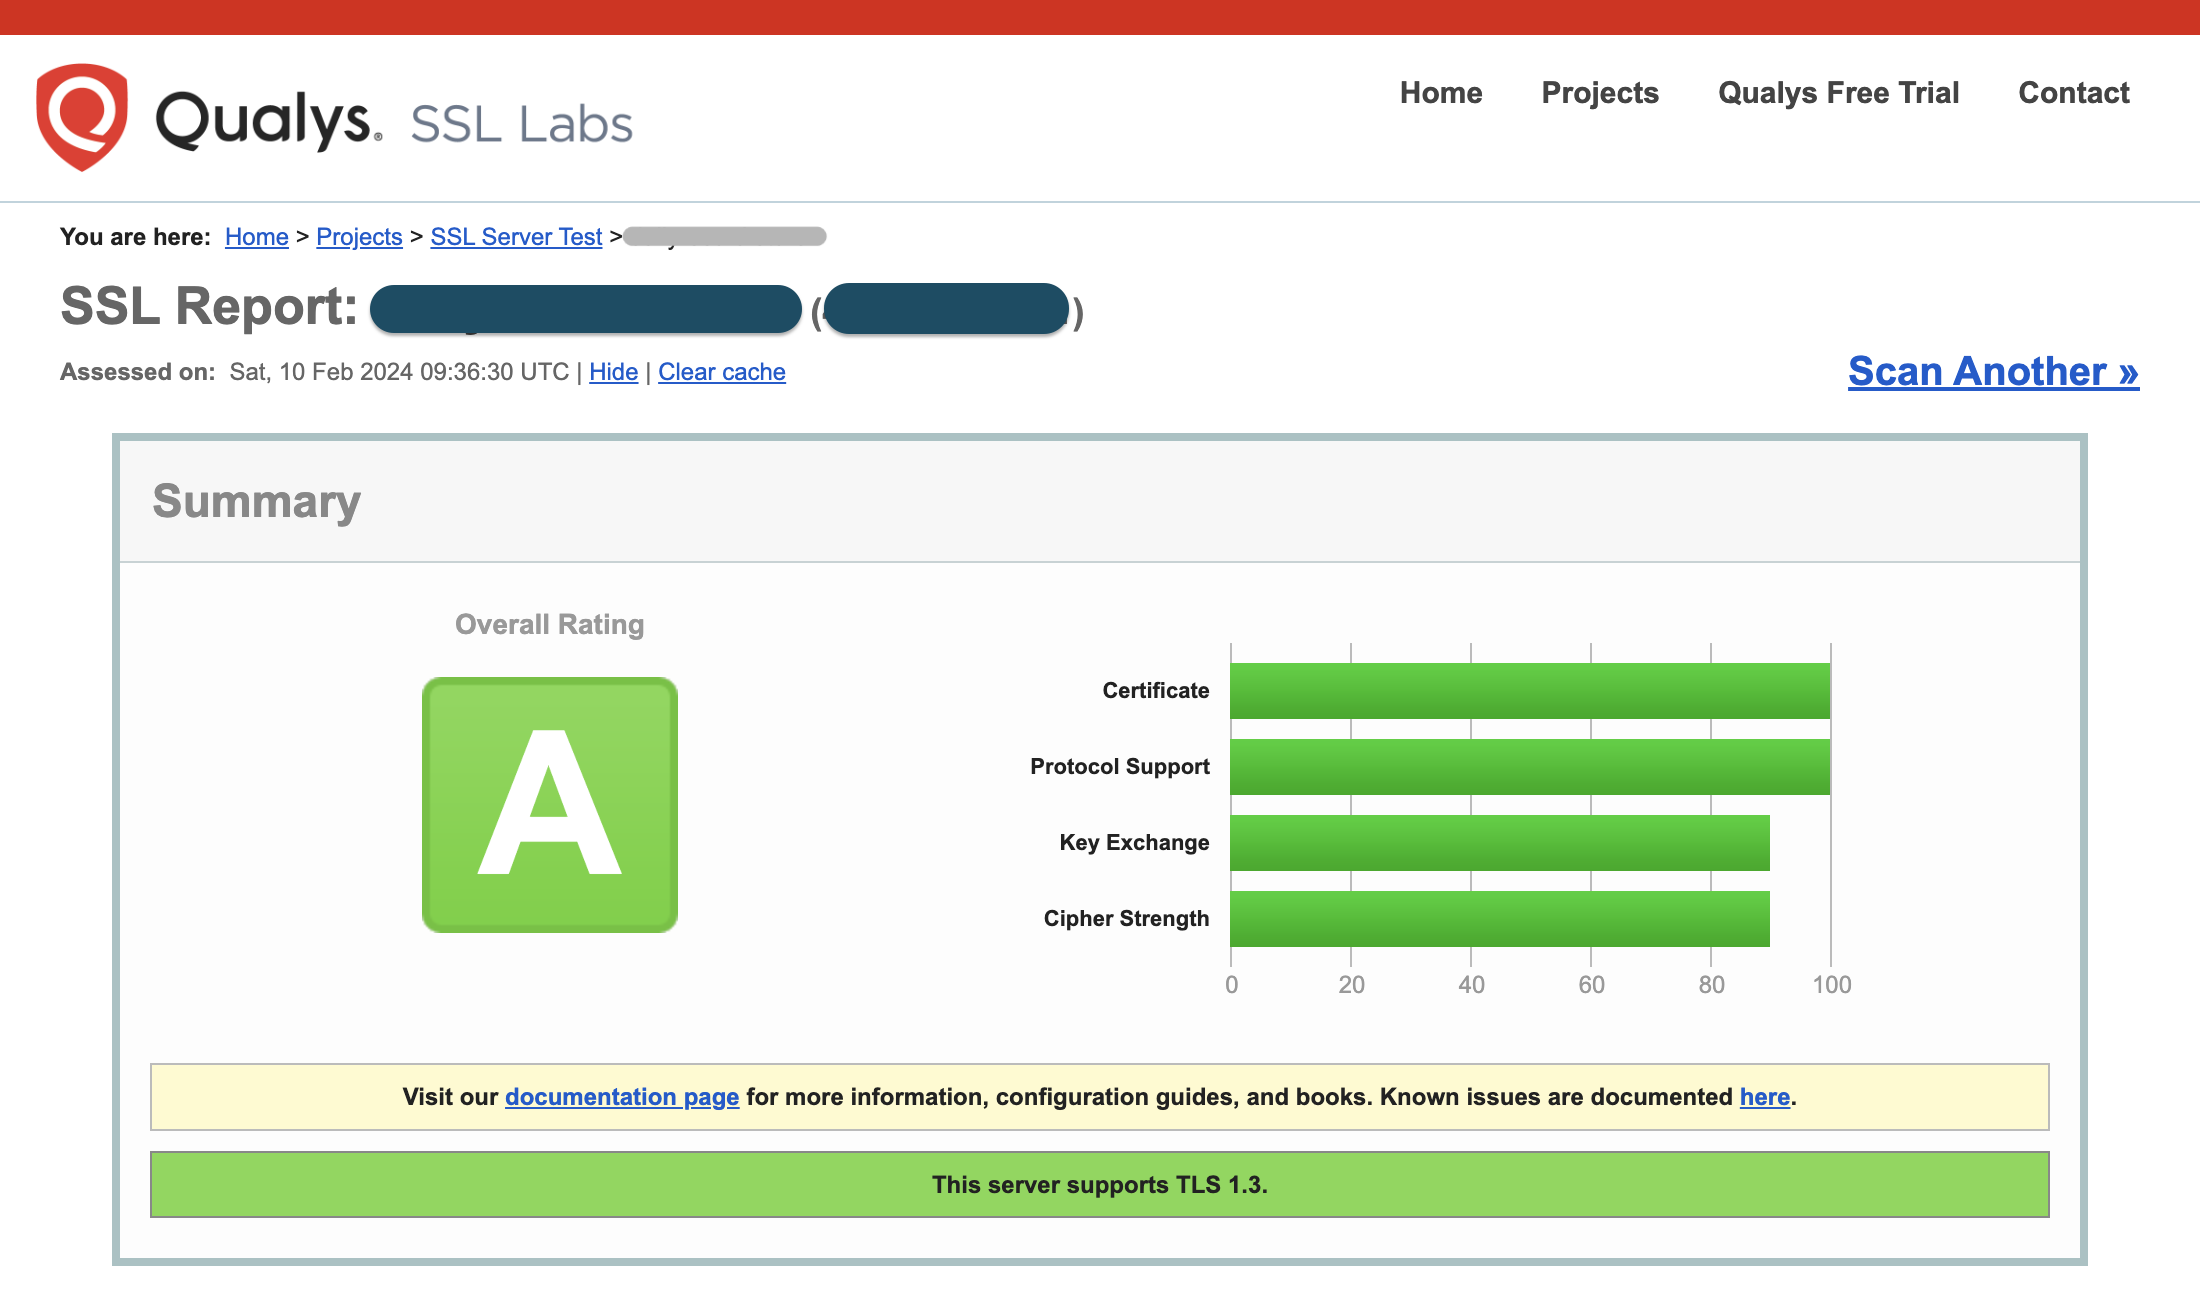Click the 'Certificate' chart label
This screenshot has height=1292, width=2200.
point(1156,691)
